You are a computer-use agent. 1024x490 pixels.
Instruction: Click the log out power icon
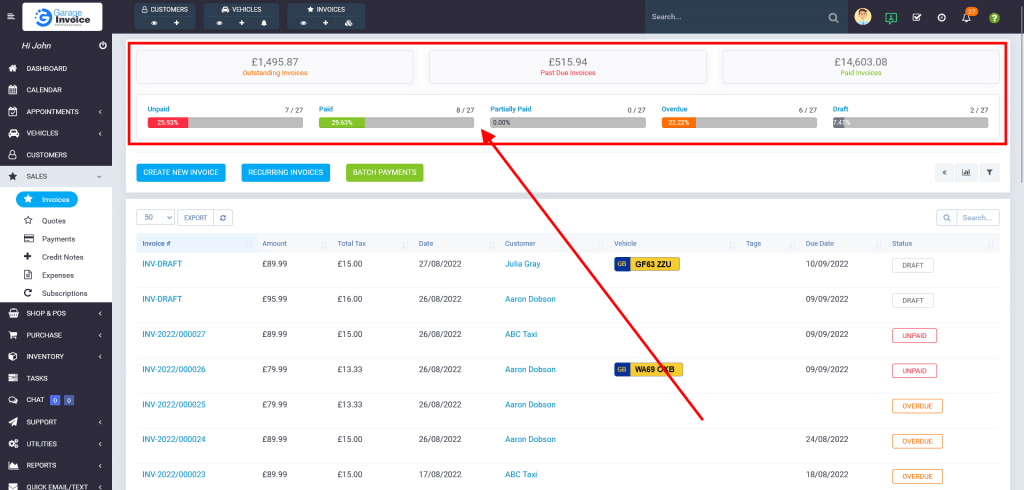point(103,46)
